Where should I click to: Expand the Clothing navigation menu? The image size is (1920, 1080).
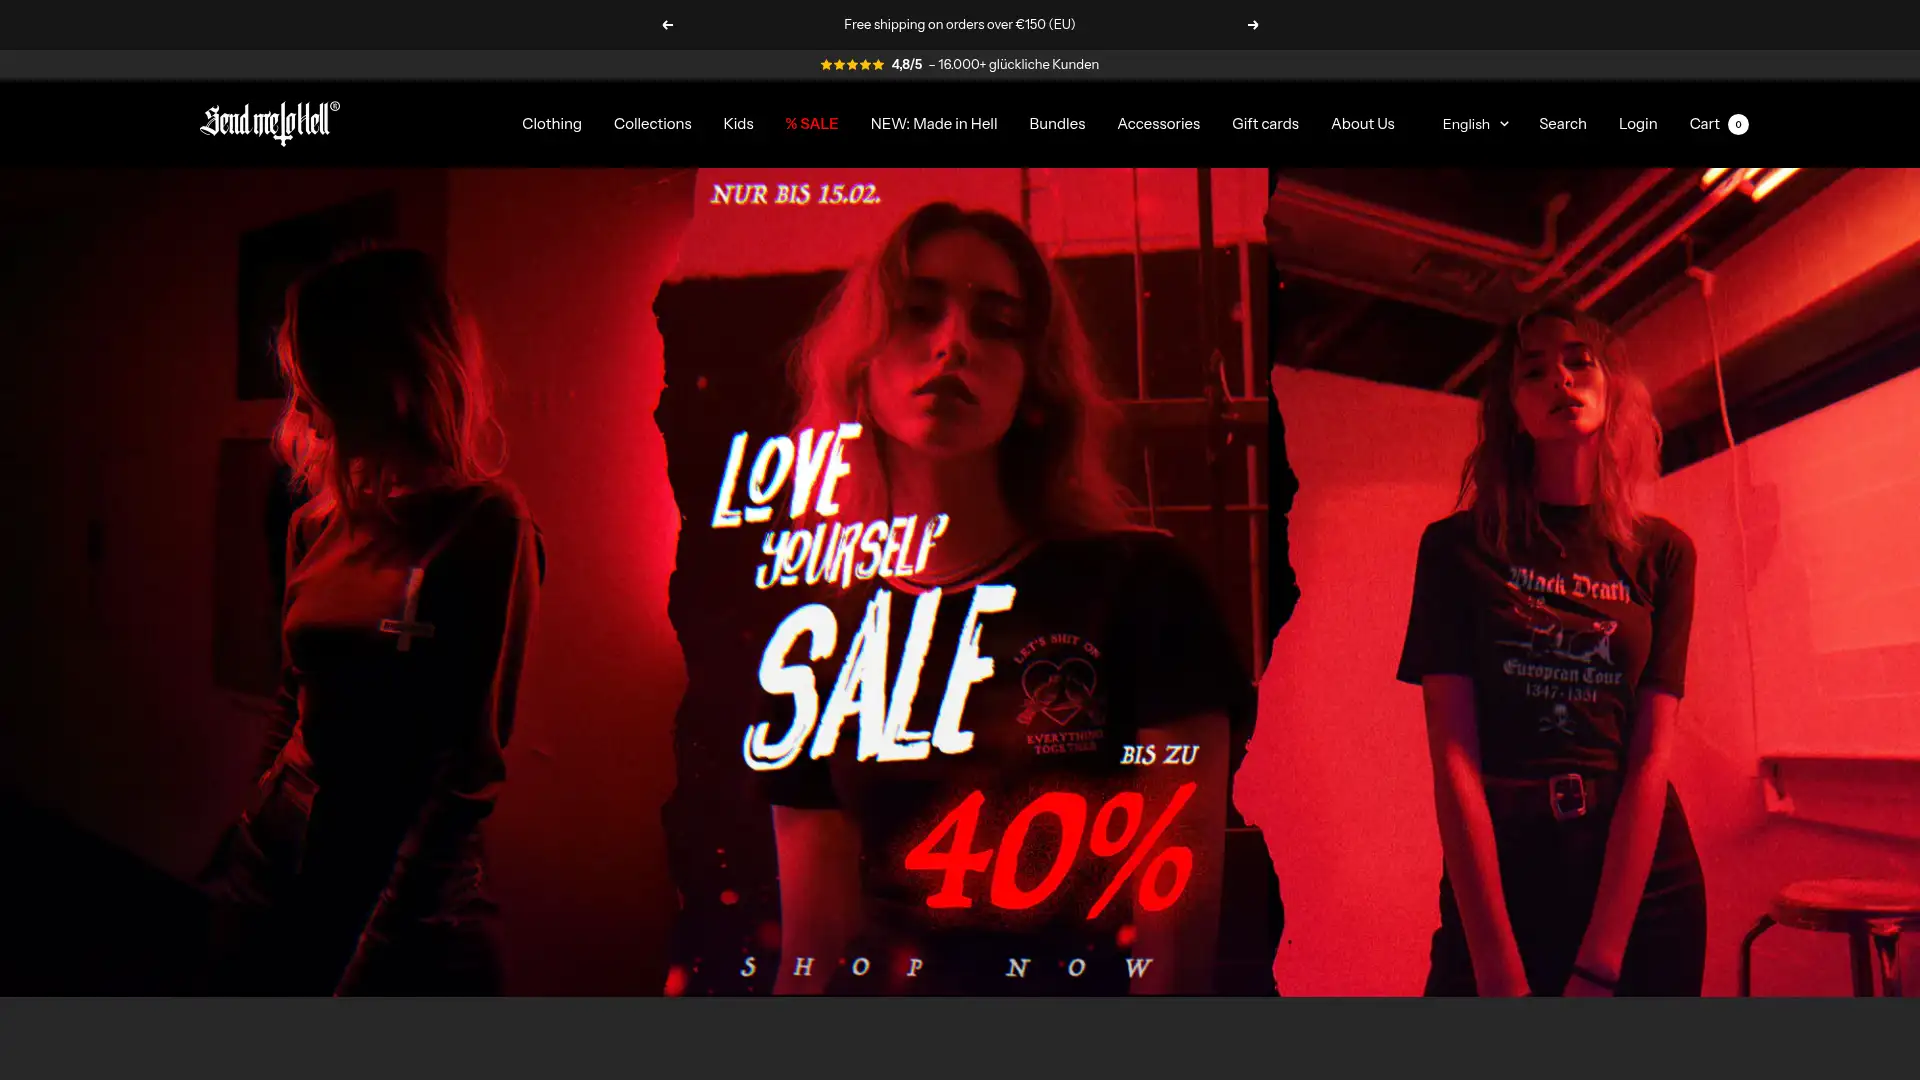coord(551,124)
